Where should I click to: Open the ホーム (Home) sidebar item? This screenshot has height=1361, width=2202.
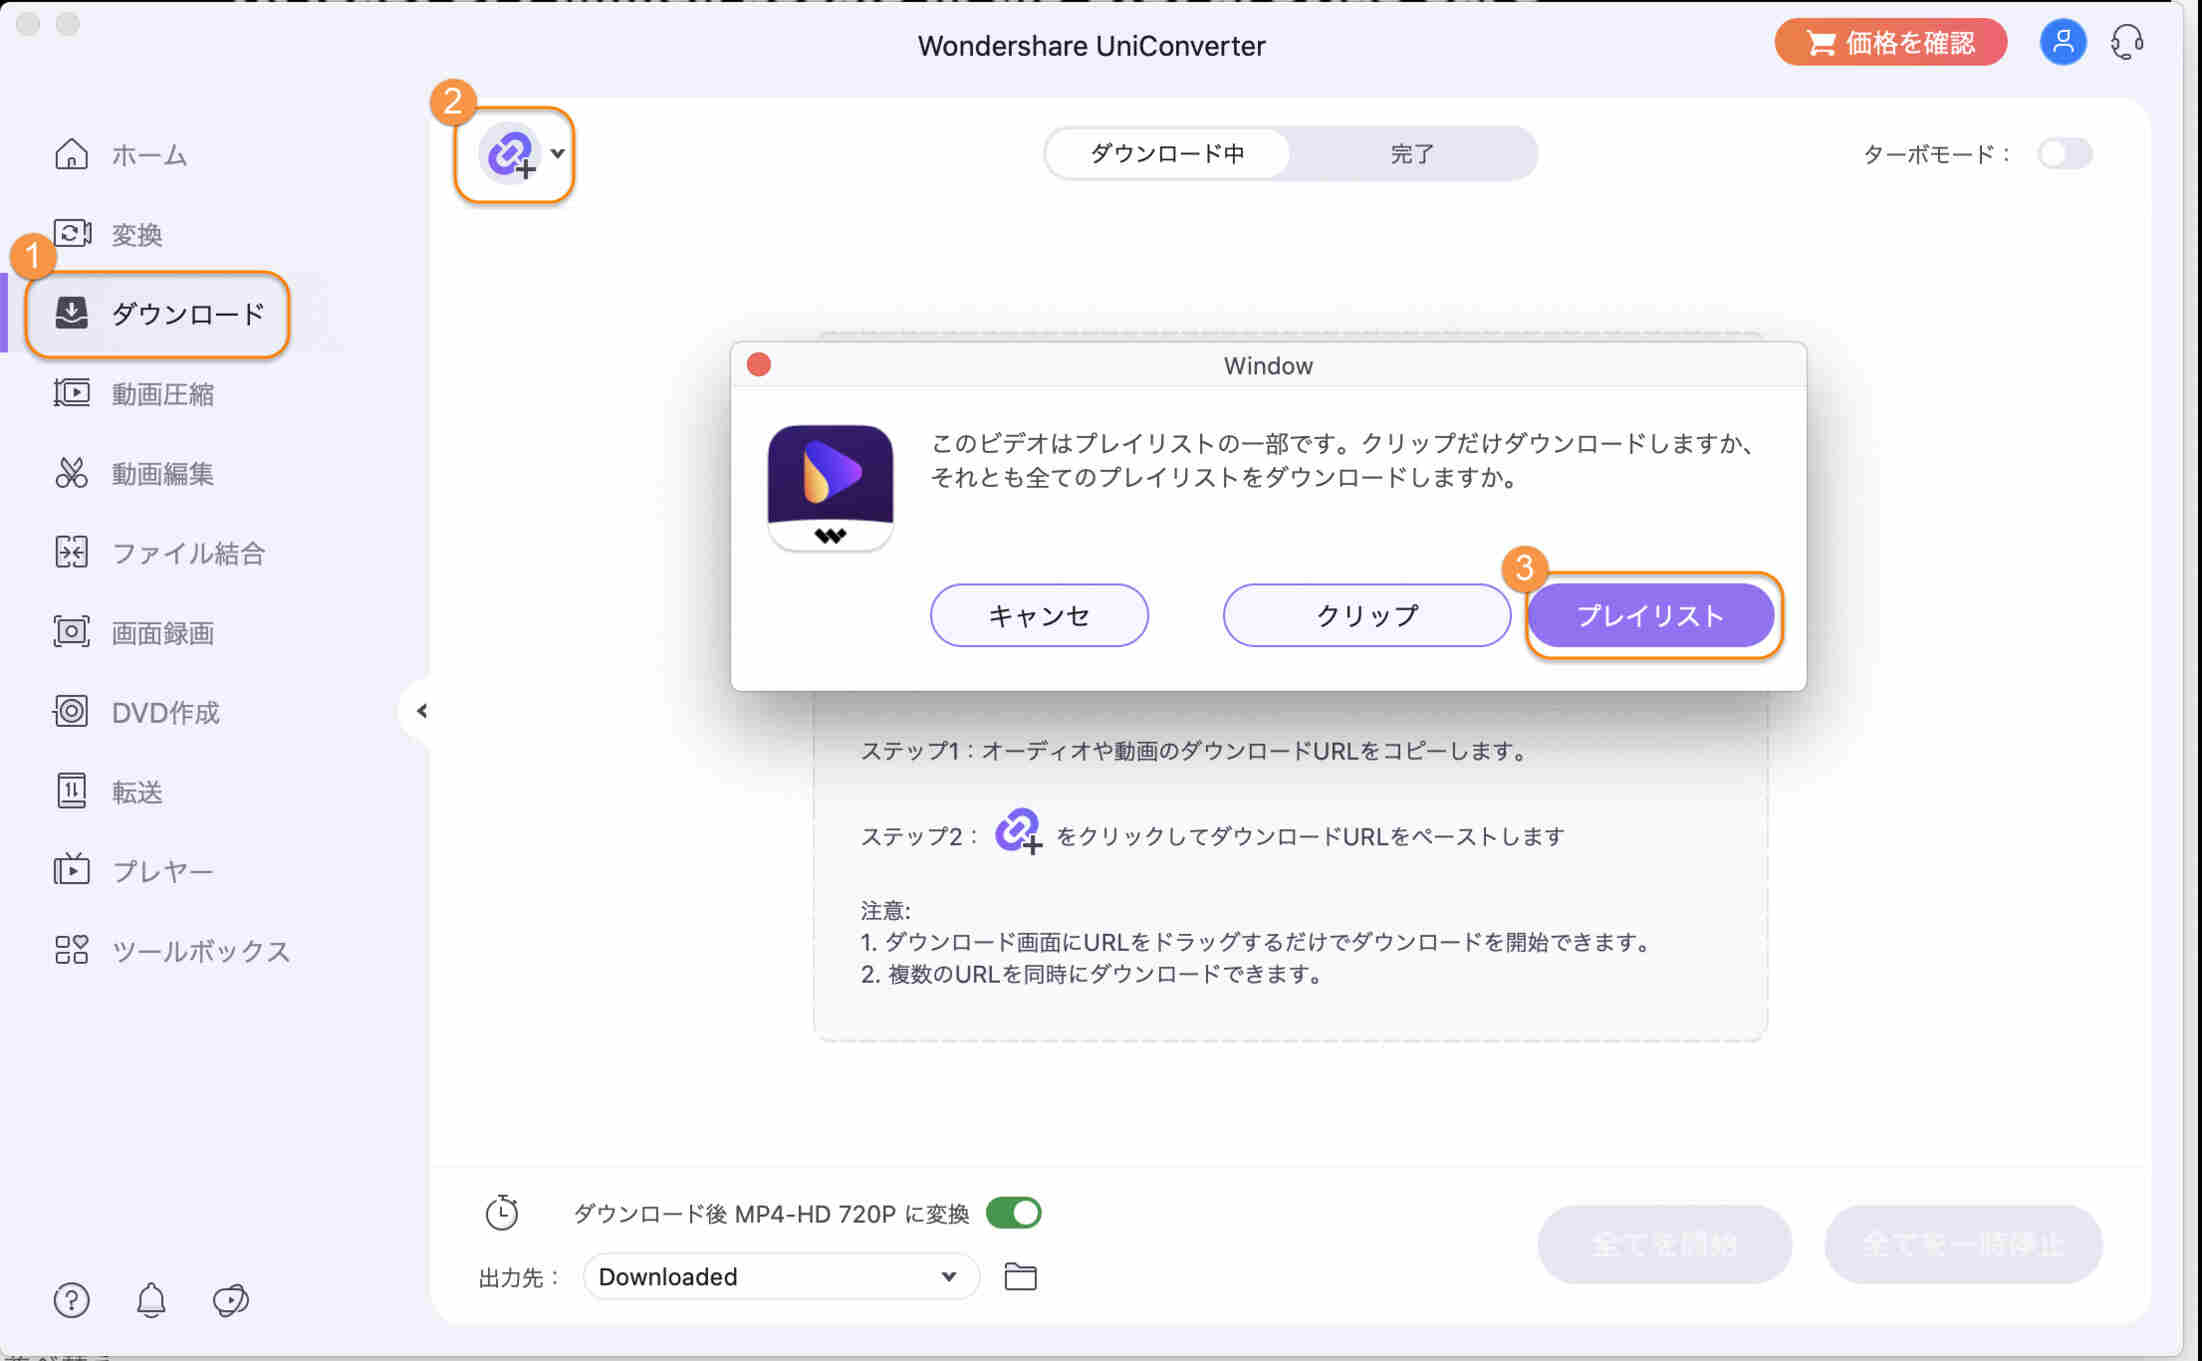tap(120, 155)
